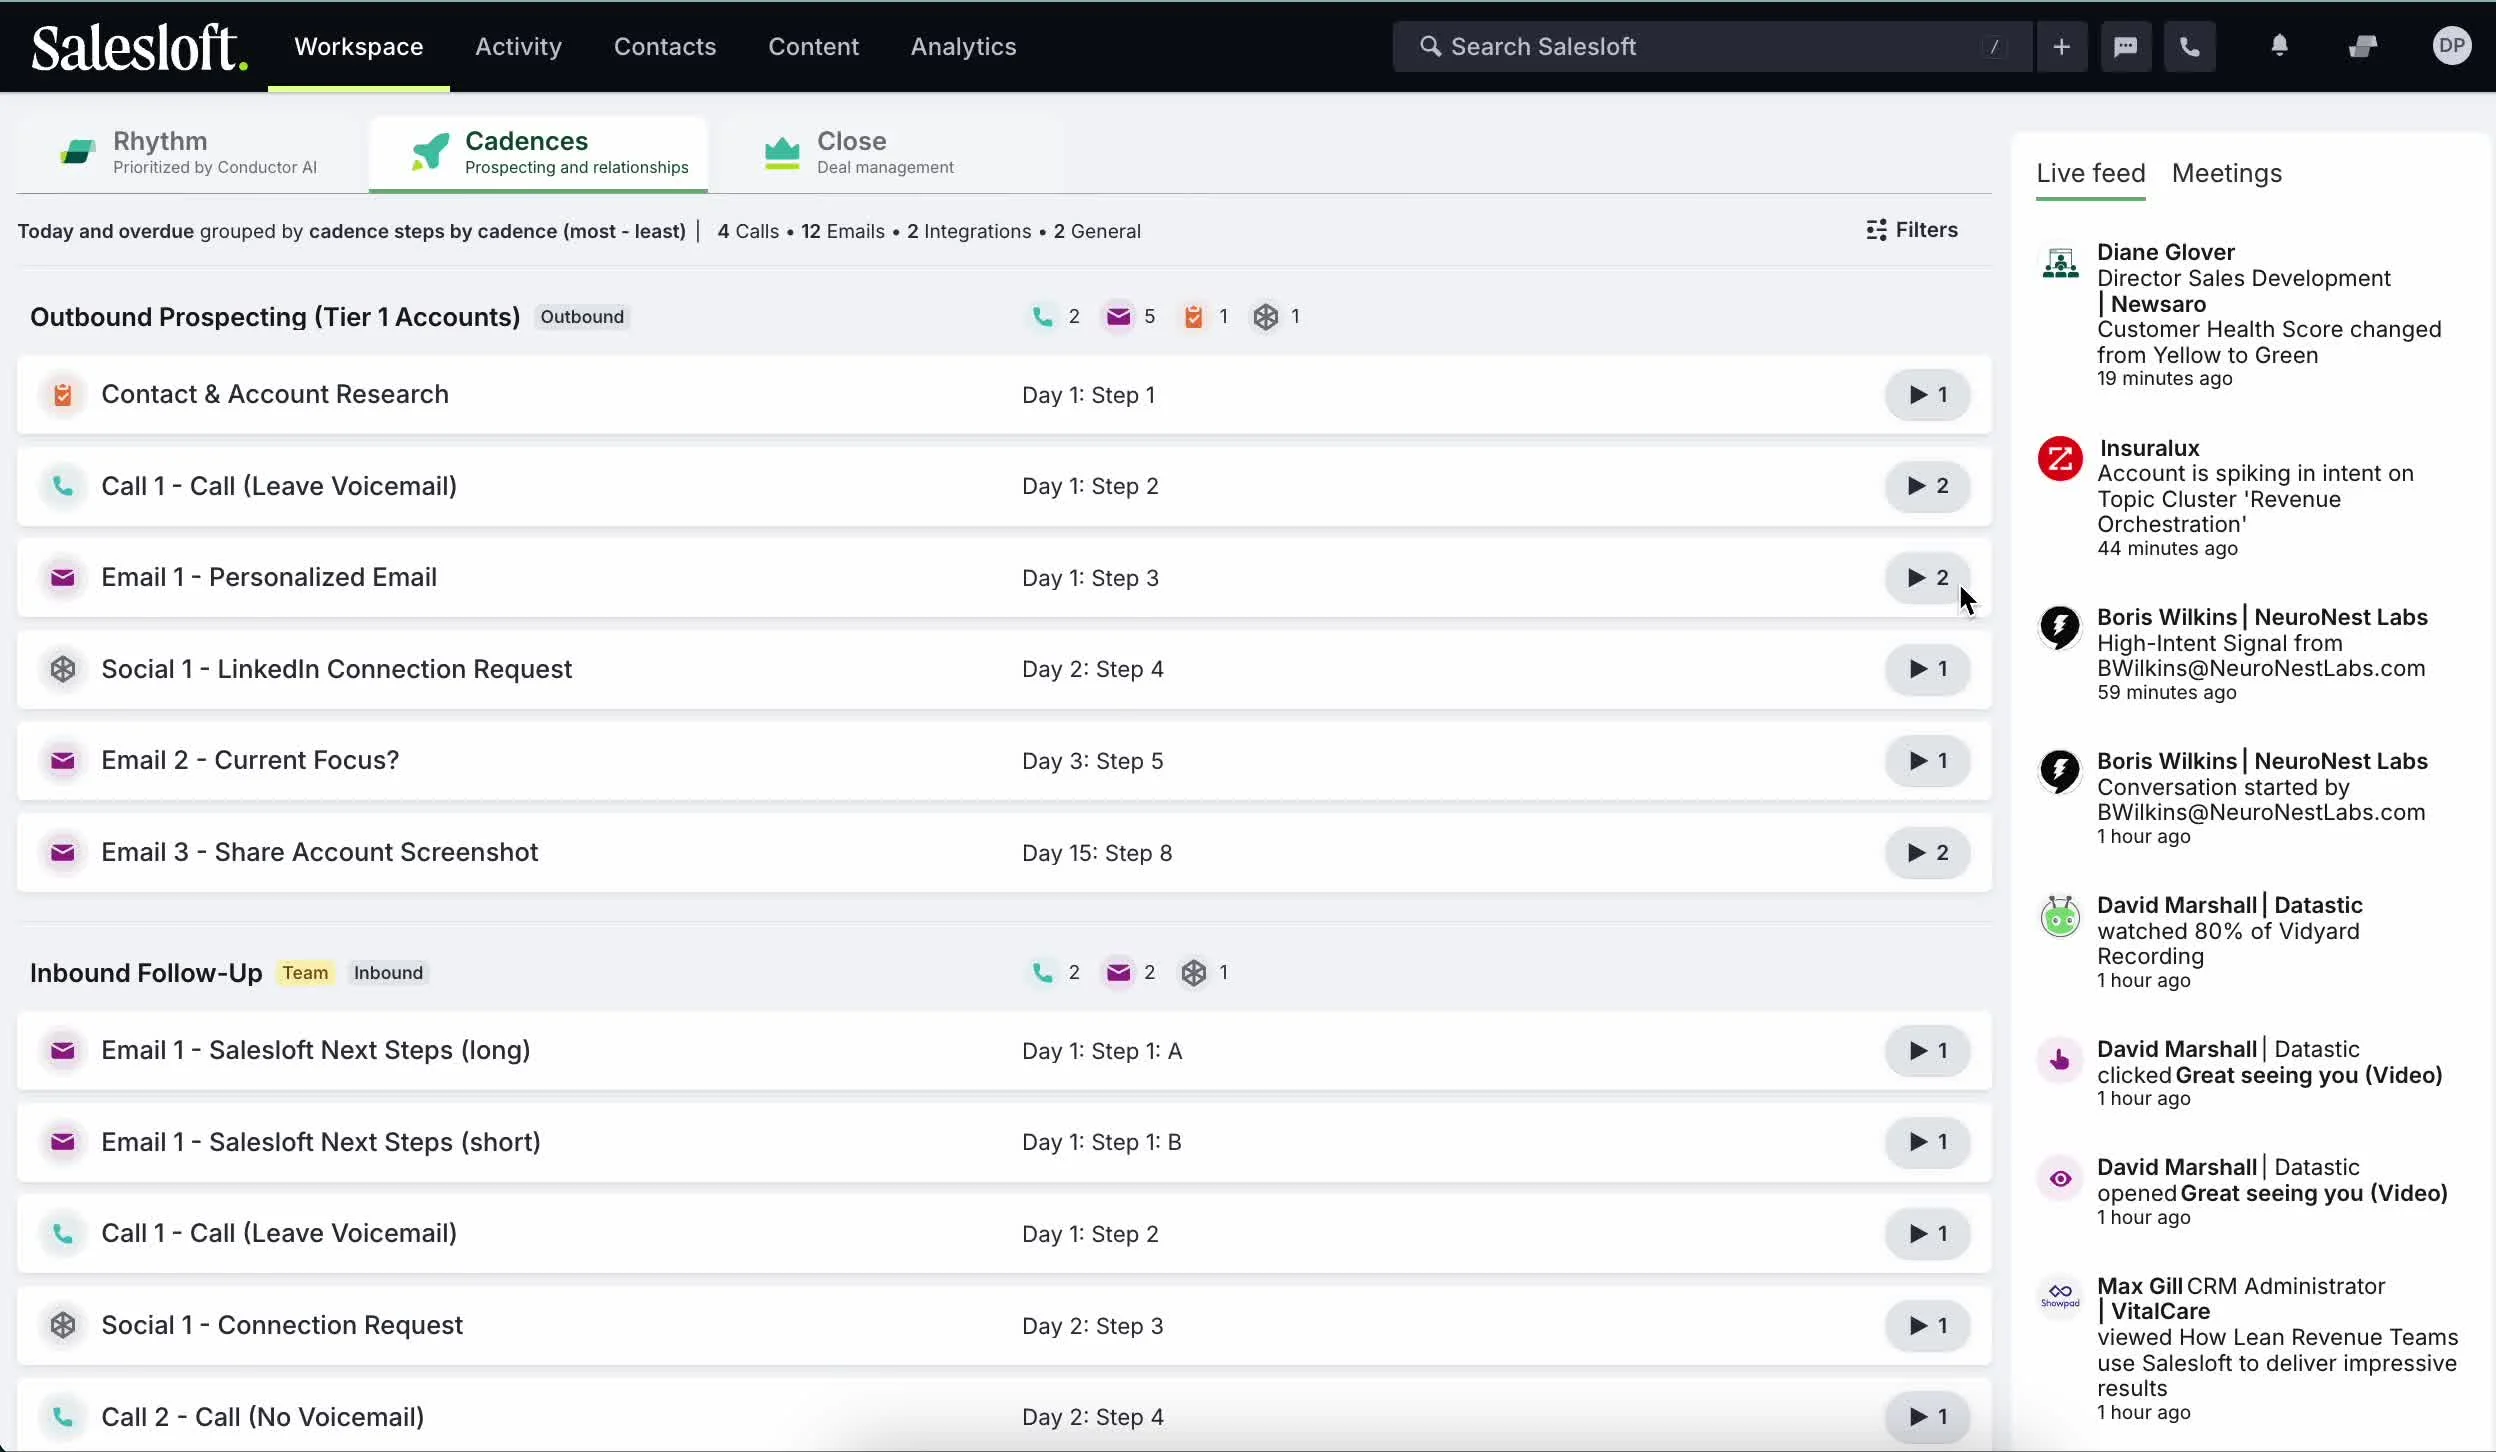
Task: Click the Max Gill Showpad icon
Action: (2060, 1296)
